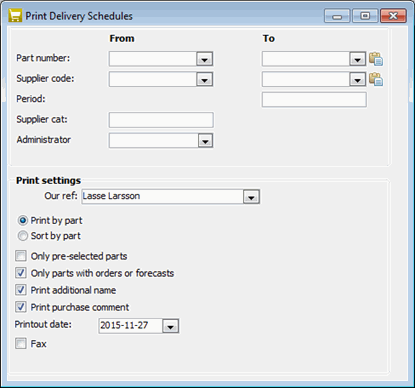Click paste-list icon beside Part number To

coord(376,59)
